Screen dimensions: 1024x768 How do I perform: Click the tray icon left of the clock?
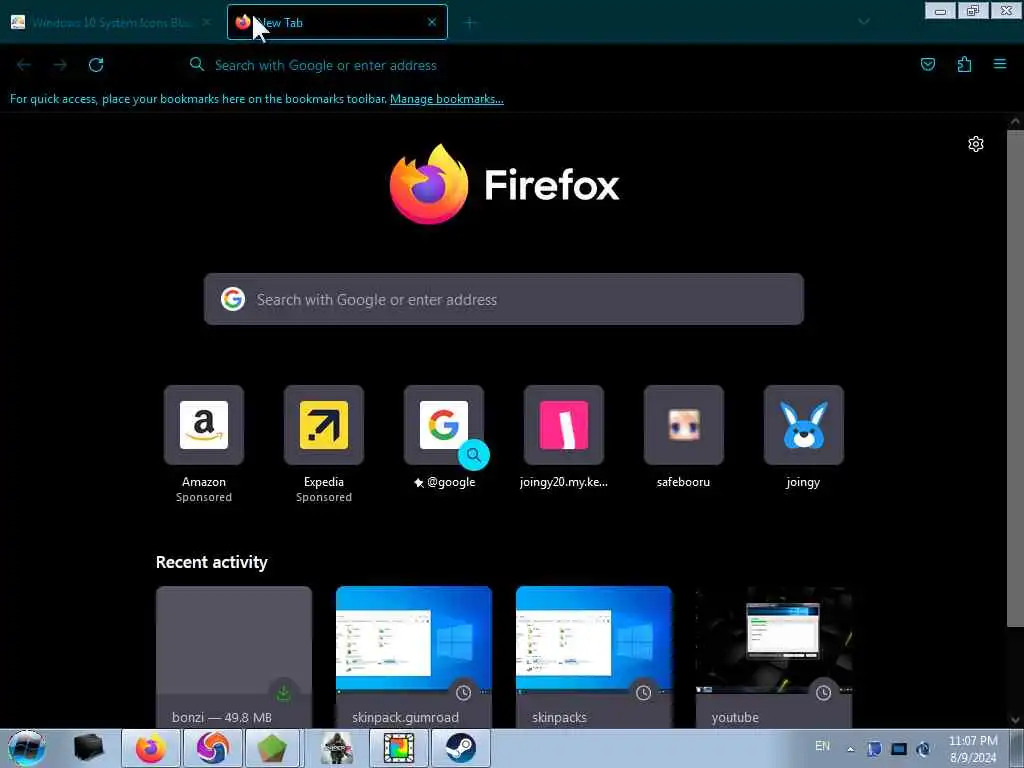coord(923,749)
